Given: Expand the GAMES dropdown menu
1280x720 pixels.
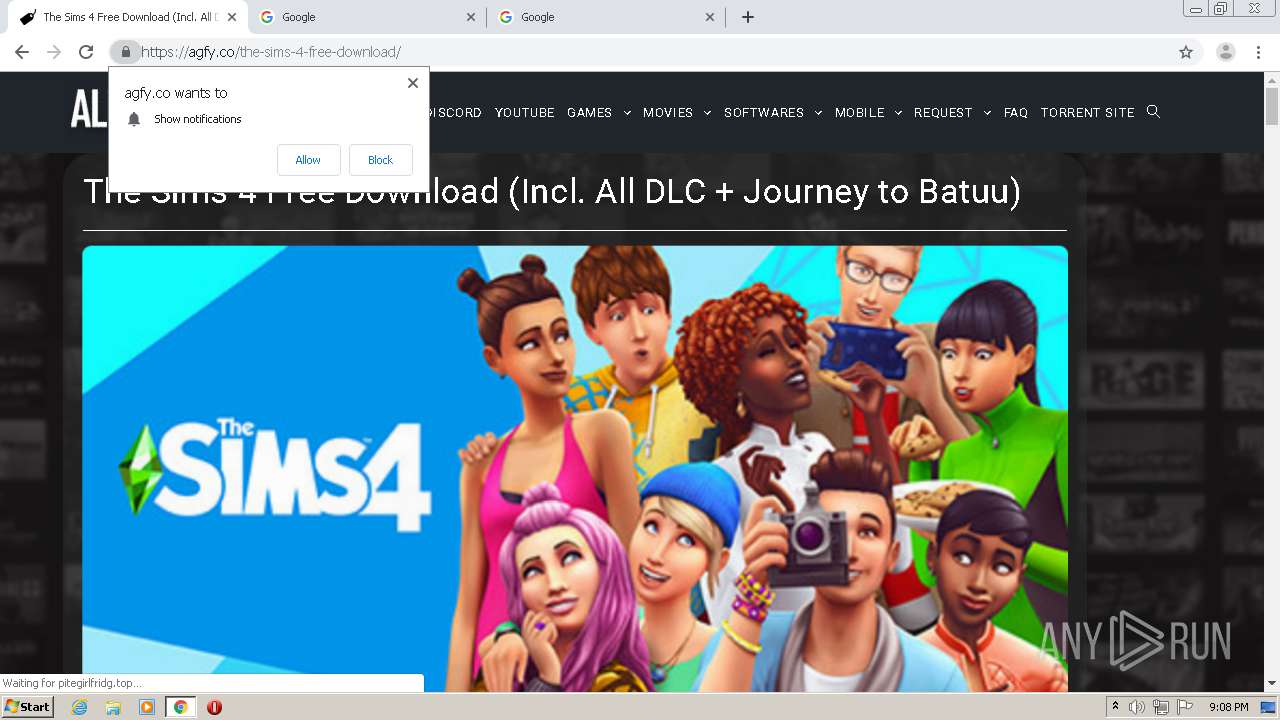Looking at the screenshot, I should (598, 113).
